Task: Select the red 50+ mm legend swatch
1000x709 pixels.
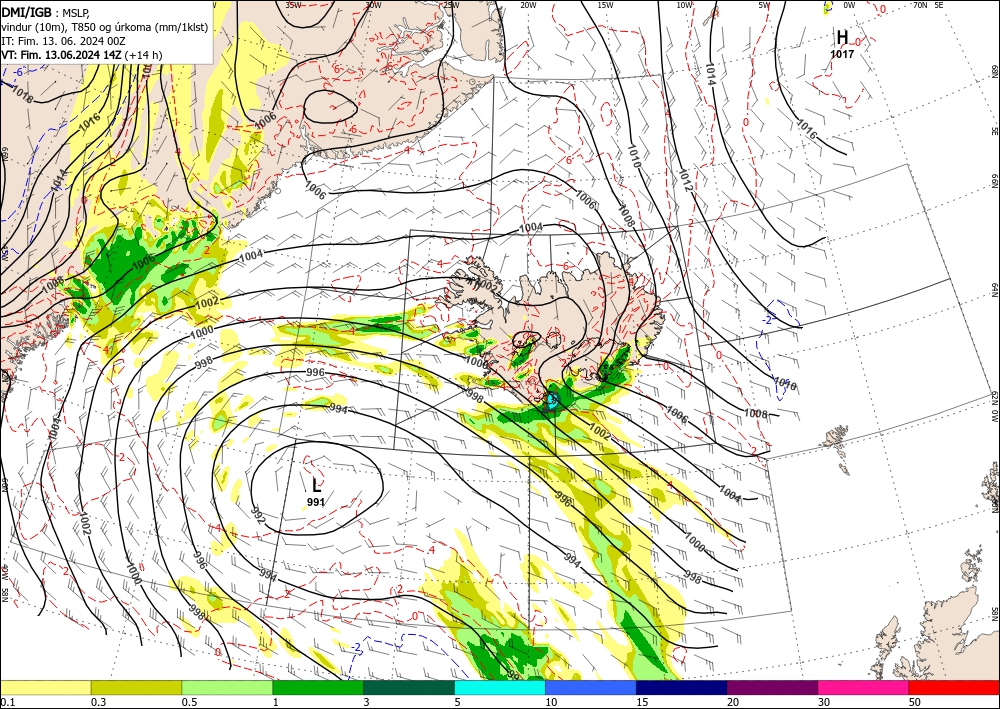Action: pos(954,687)
